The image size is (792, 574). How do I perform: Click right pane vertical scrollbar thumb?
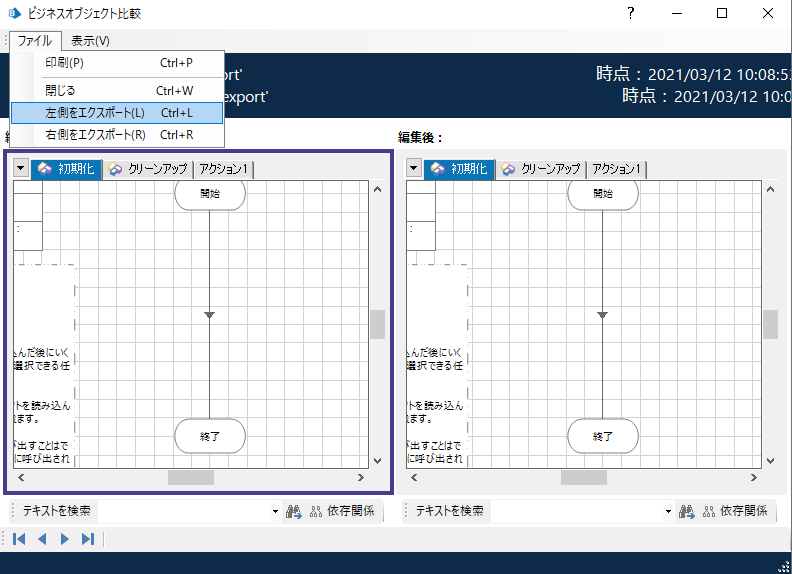click(771, 324)
